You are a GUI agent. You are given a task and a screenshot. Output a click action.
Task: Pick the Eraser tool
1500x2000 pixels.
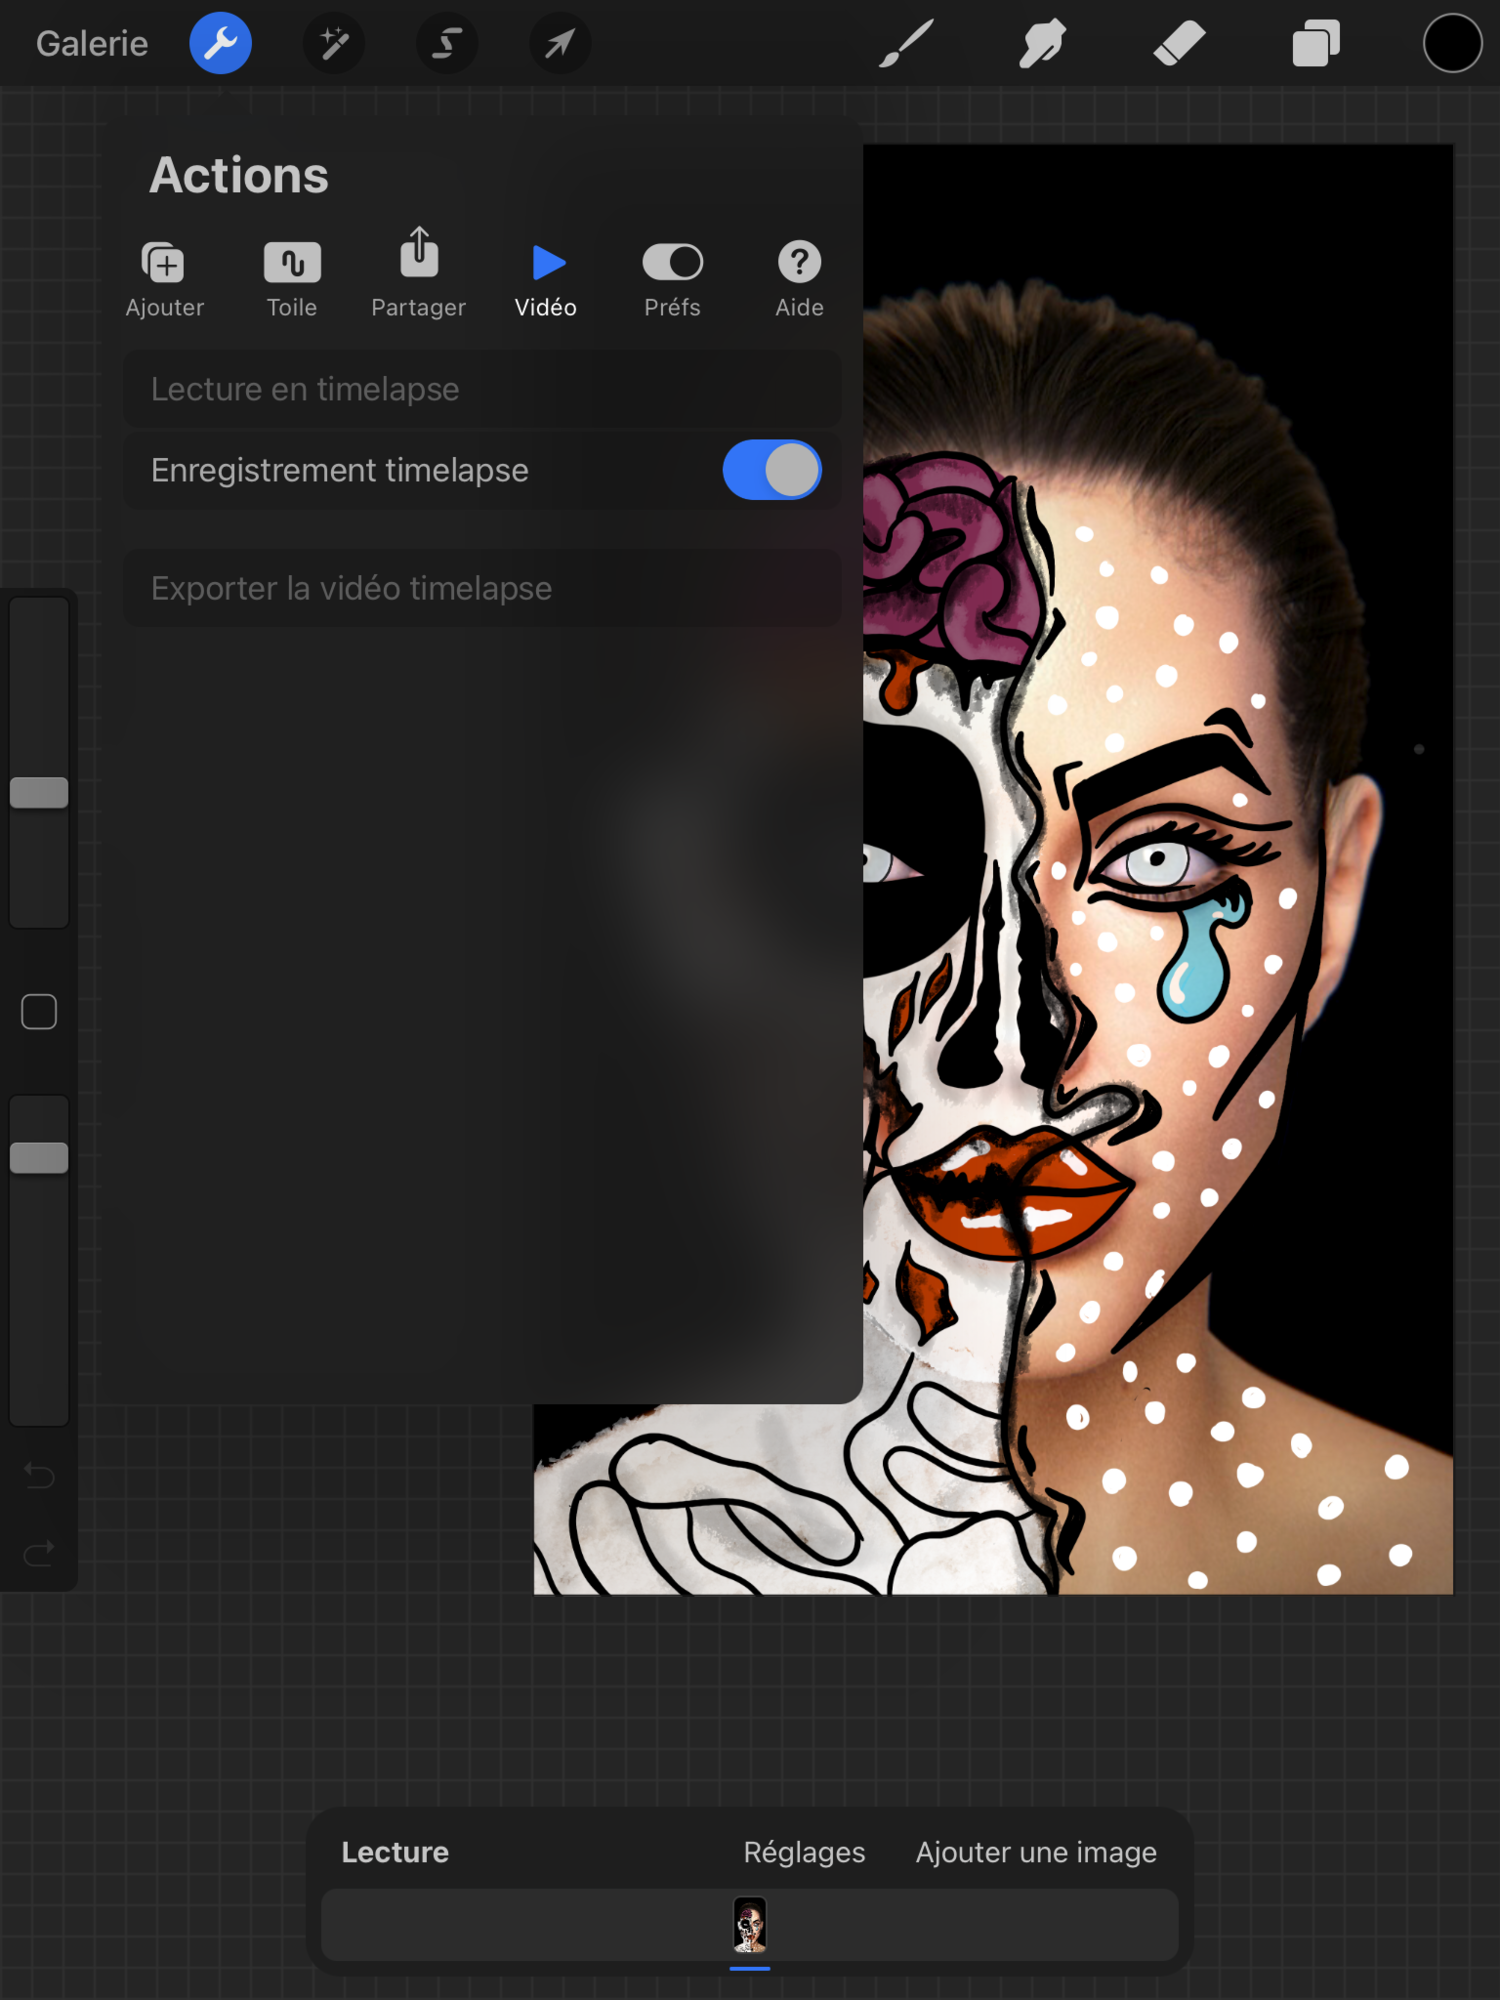click(1179, 44)
